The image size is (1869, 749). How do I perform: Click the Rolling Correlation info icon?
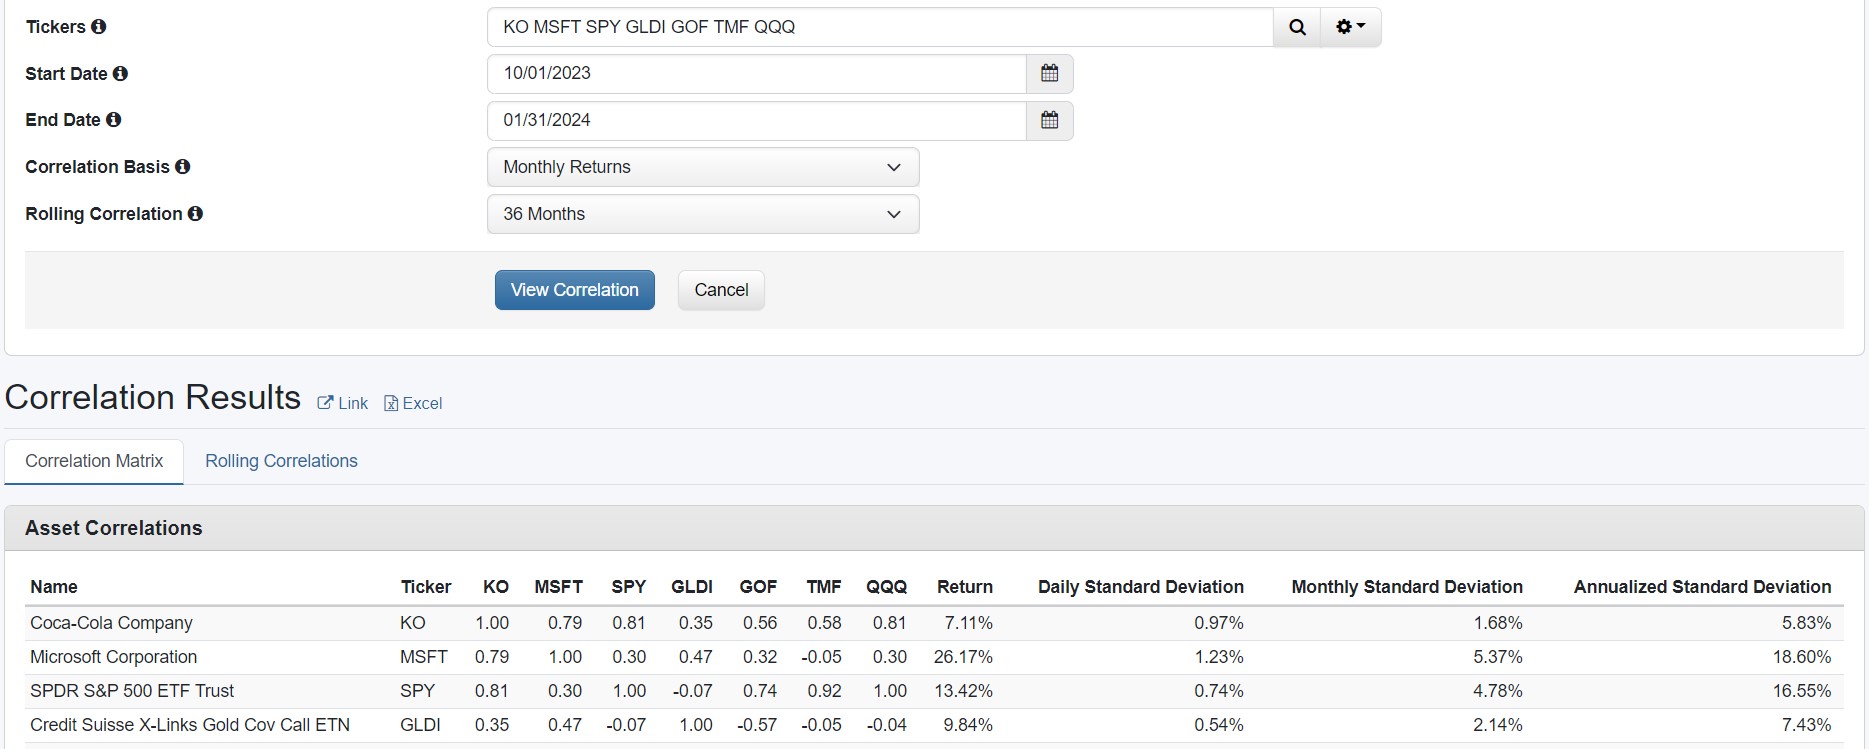tap(195, 214)
